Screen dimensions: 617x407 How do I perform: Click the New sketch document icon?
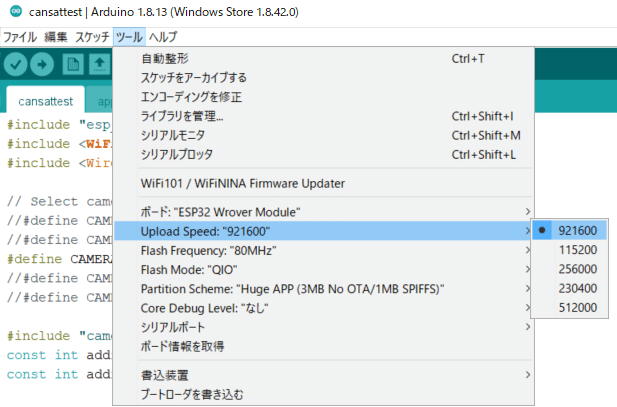72,65
